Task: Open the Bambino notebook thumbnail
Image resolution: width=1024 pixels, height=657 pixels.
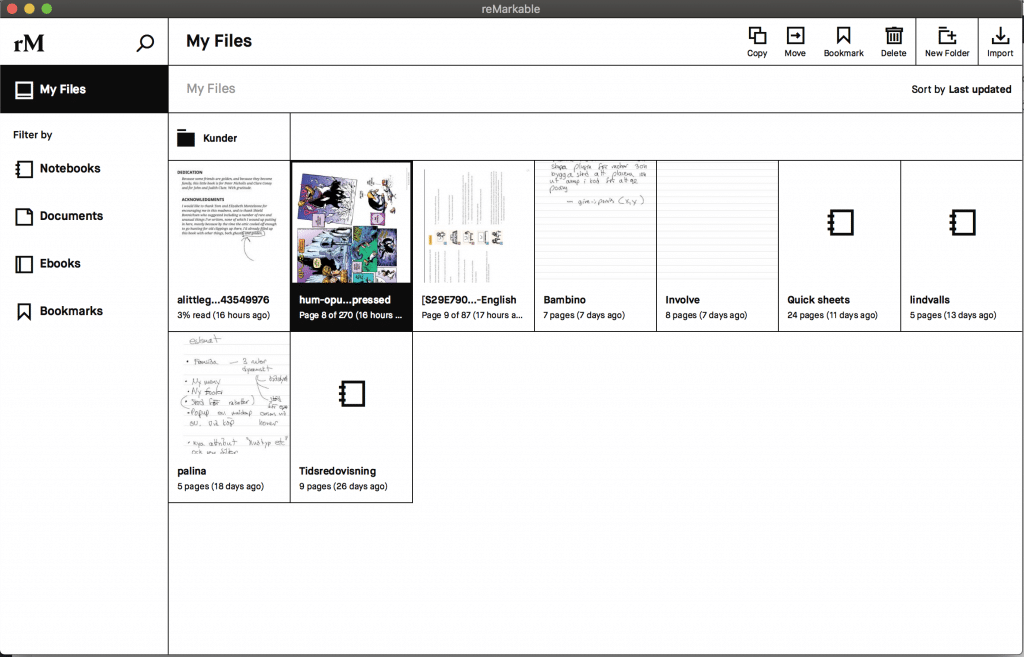Action: coord(595,223)
